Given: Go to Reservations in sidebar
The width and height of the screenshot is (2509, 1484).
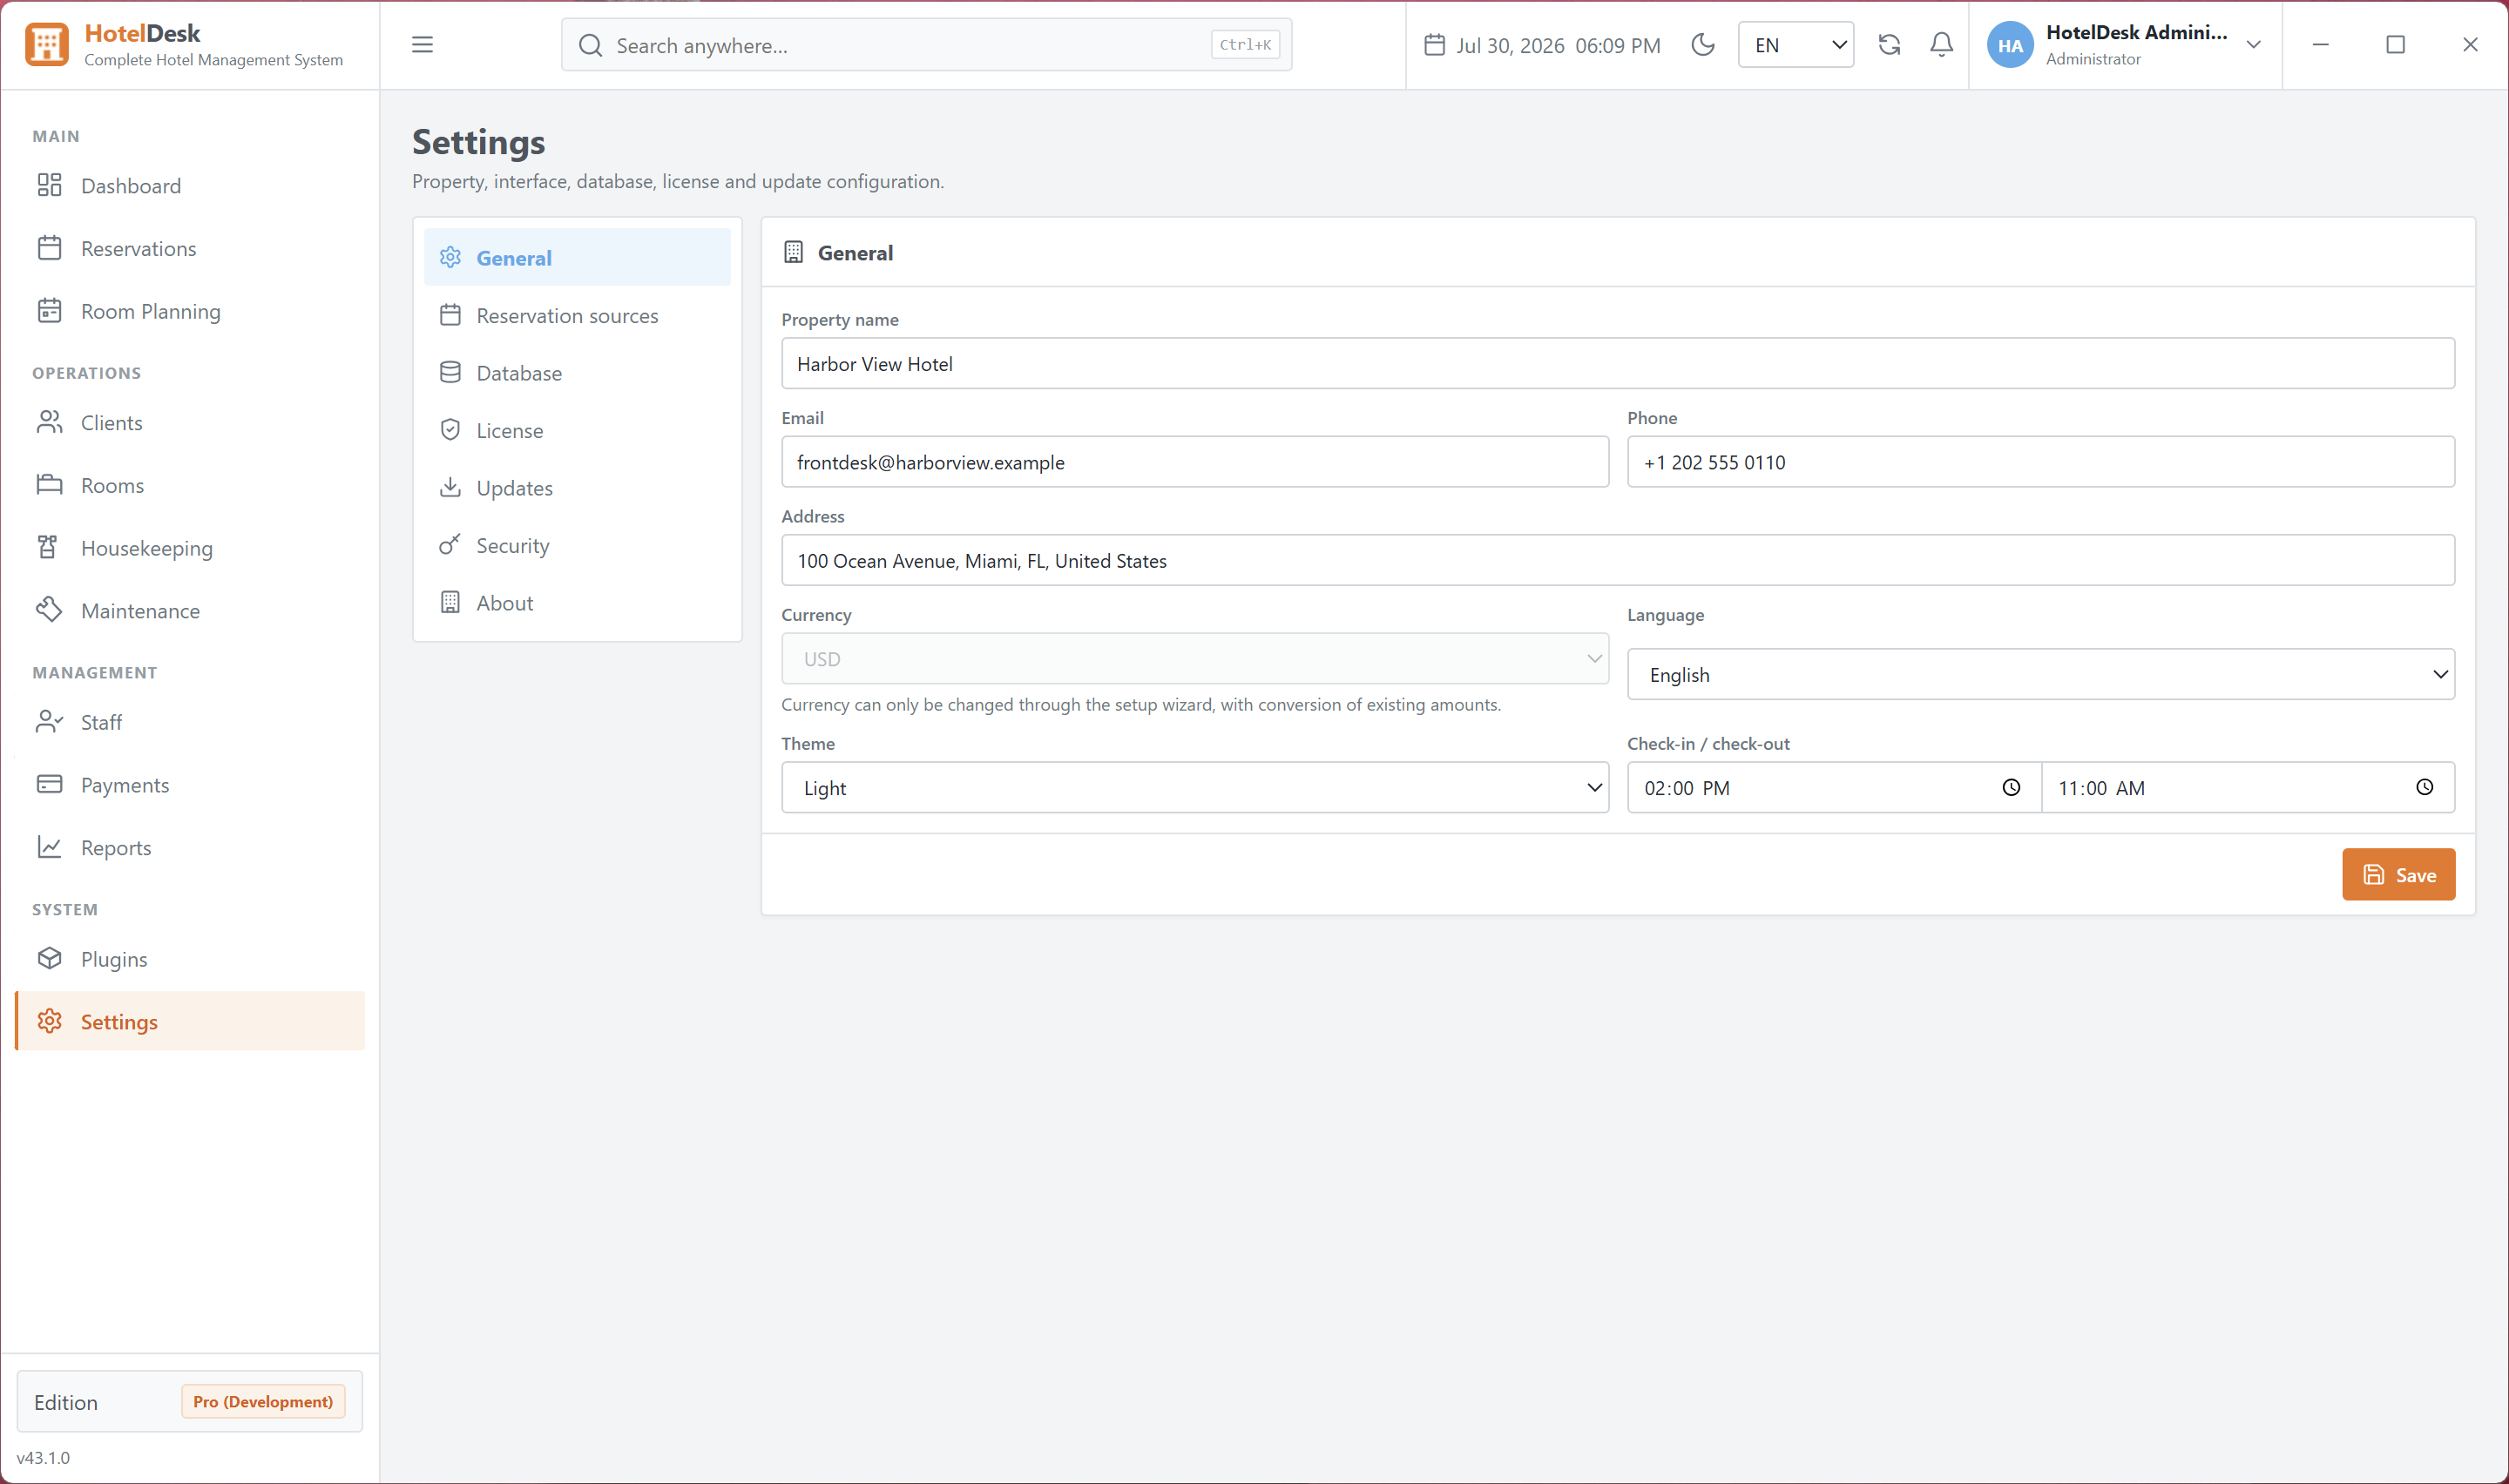Looking at the screenshot, I should (x=190, y=249).
